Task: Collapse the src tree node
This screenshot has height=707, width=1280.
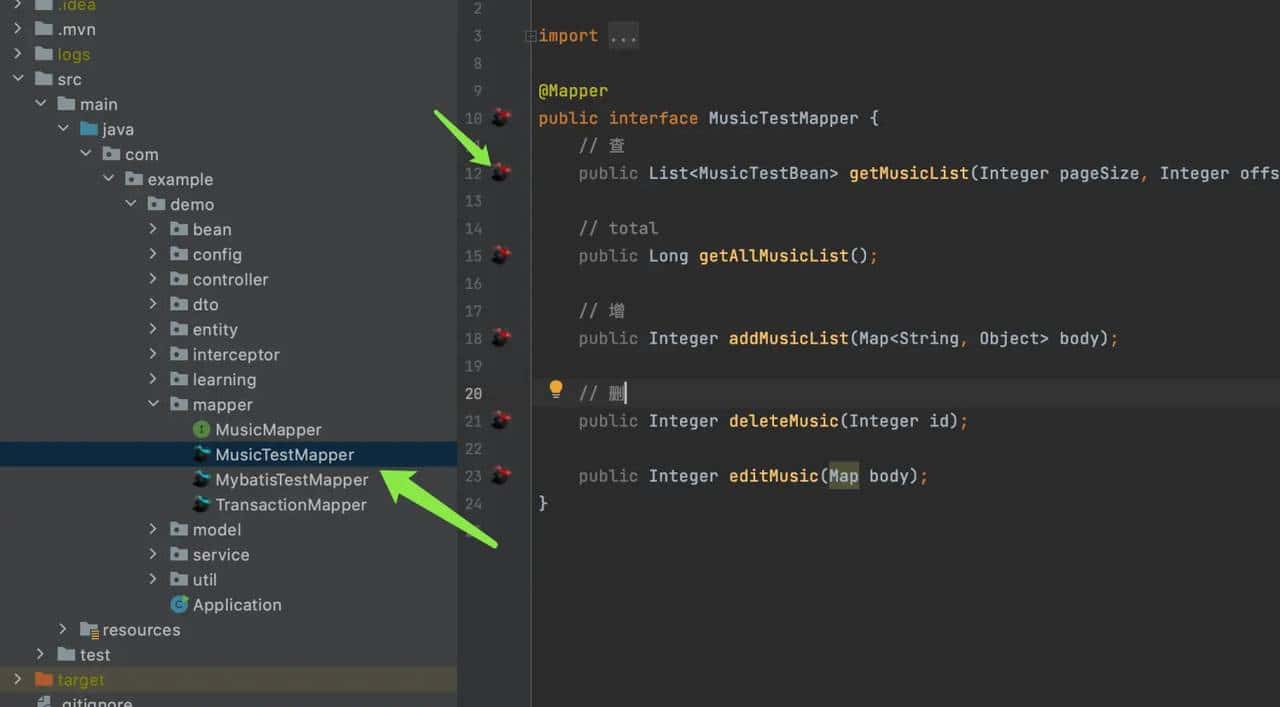Action: pos(18,78)
